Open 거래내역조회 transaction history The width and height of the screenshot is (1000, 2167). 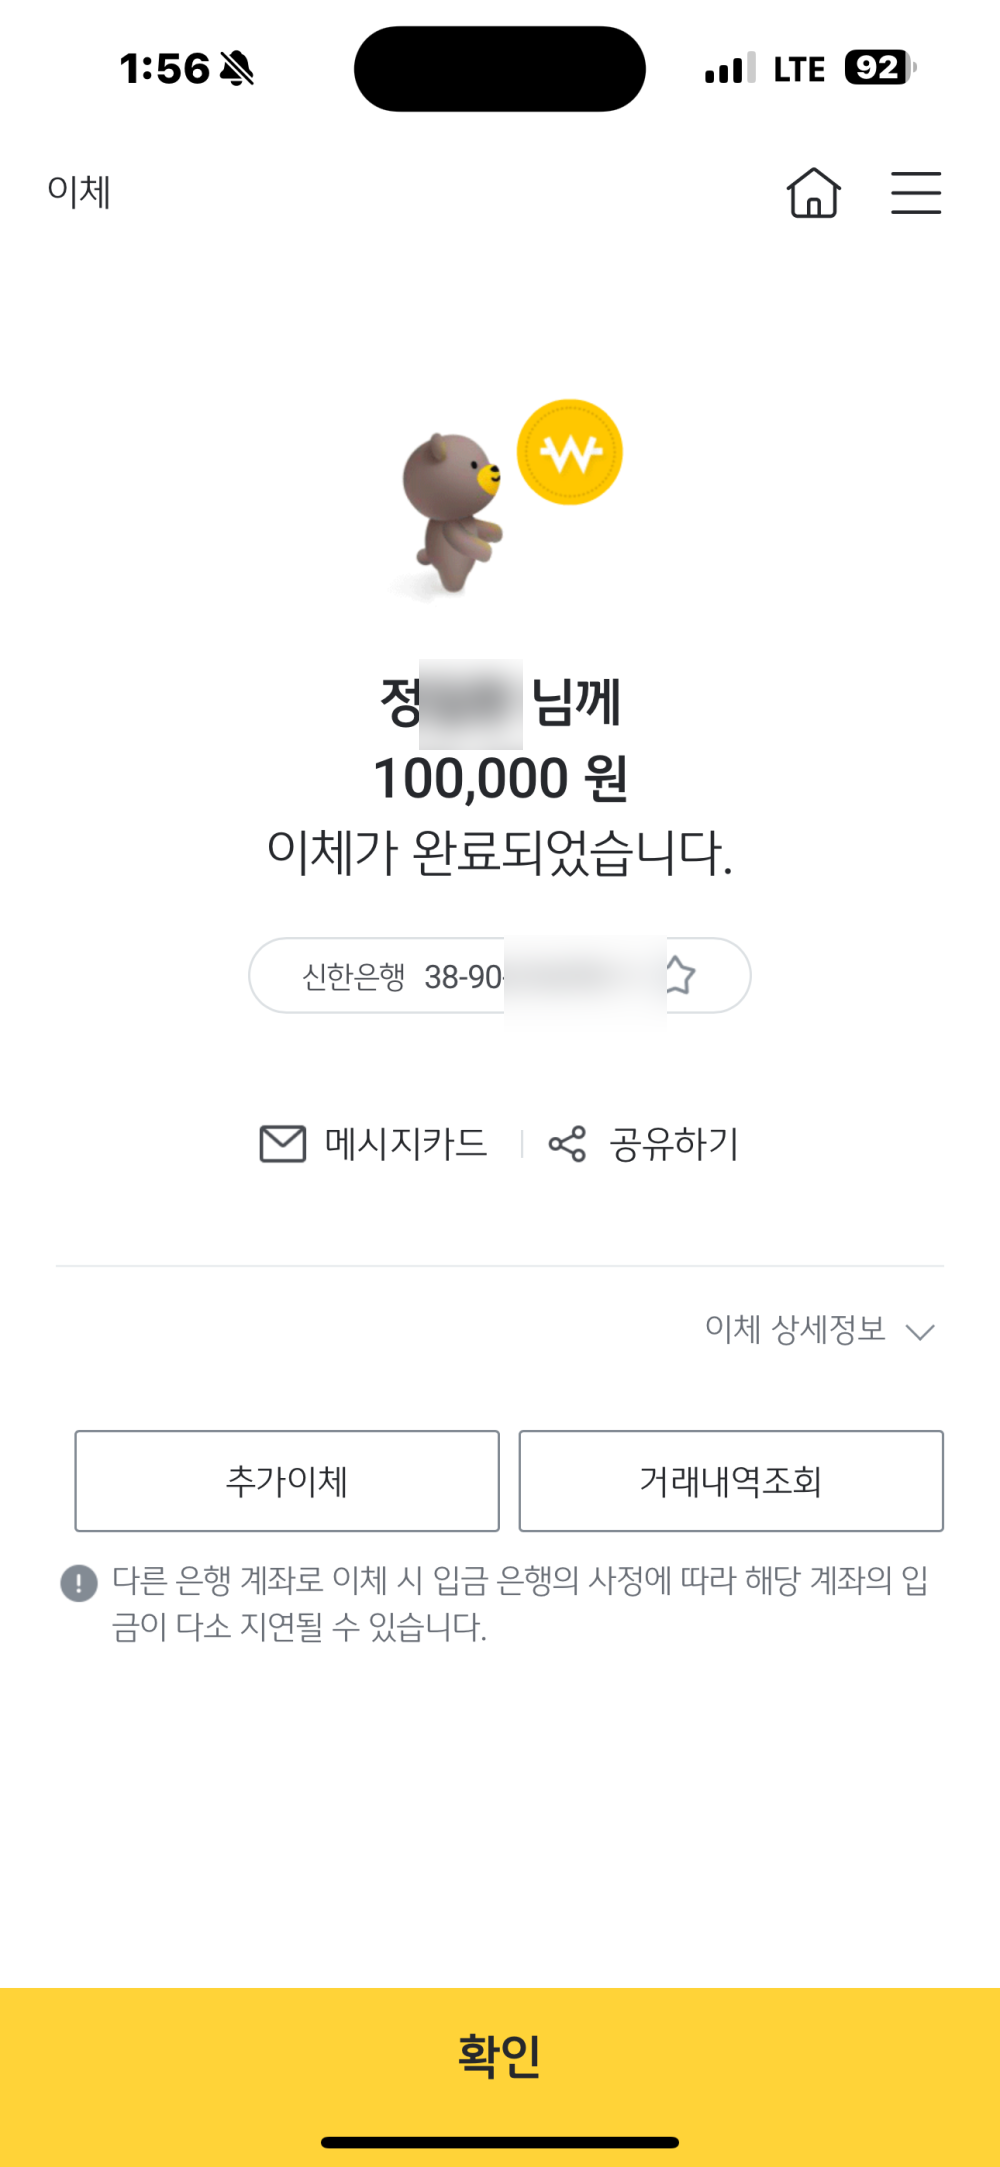pos(731,1481)
